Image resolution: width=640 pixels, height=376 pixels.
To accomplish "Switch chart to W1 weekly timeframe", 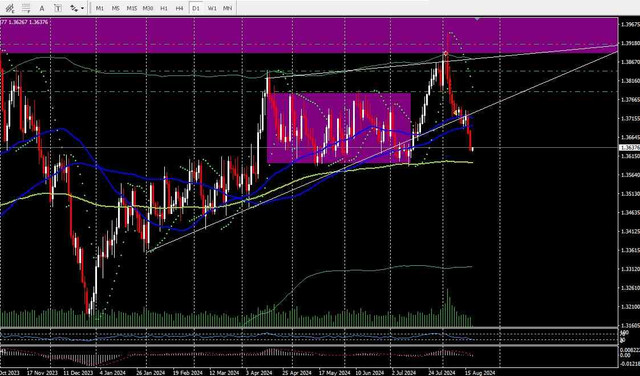I will (212, 8).
